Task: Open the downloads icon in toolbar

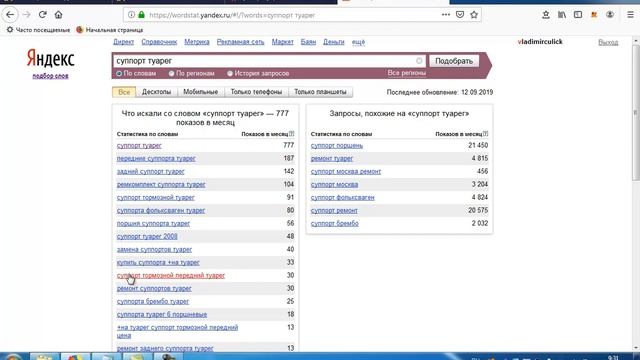Action: click(546, 15)
